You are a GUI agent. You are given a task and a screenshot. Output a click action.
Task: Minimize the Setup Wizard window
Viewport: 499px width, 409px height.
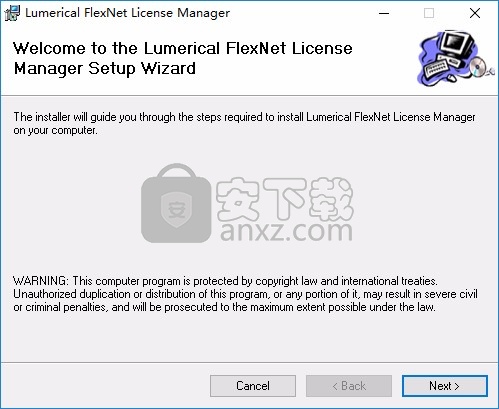click(384, 13)
